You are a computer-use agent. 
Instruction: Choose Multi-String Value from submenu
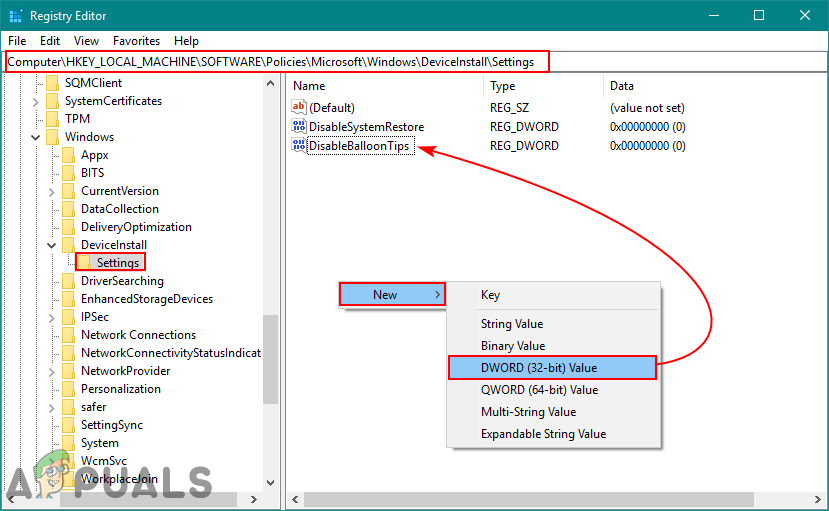pyautogui.click(x=554, y=412)
